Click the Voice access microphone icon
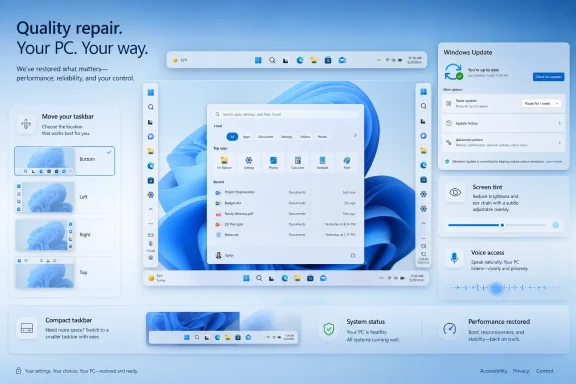Viewport: 576px width, 384px height. 454,258
